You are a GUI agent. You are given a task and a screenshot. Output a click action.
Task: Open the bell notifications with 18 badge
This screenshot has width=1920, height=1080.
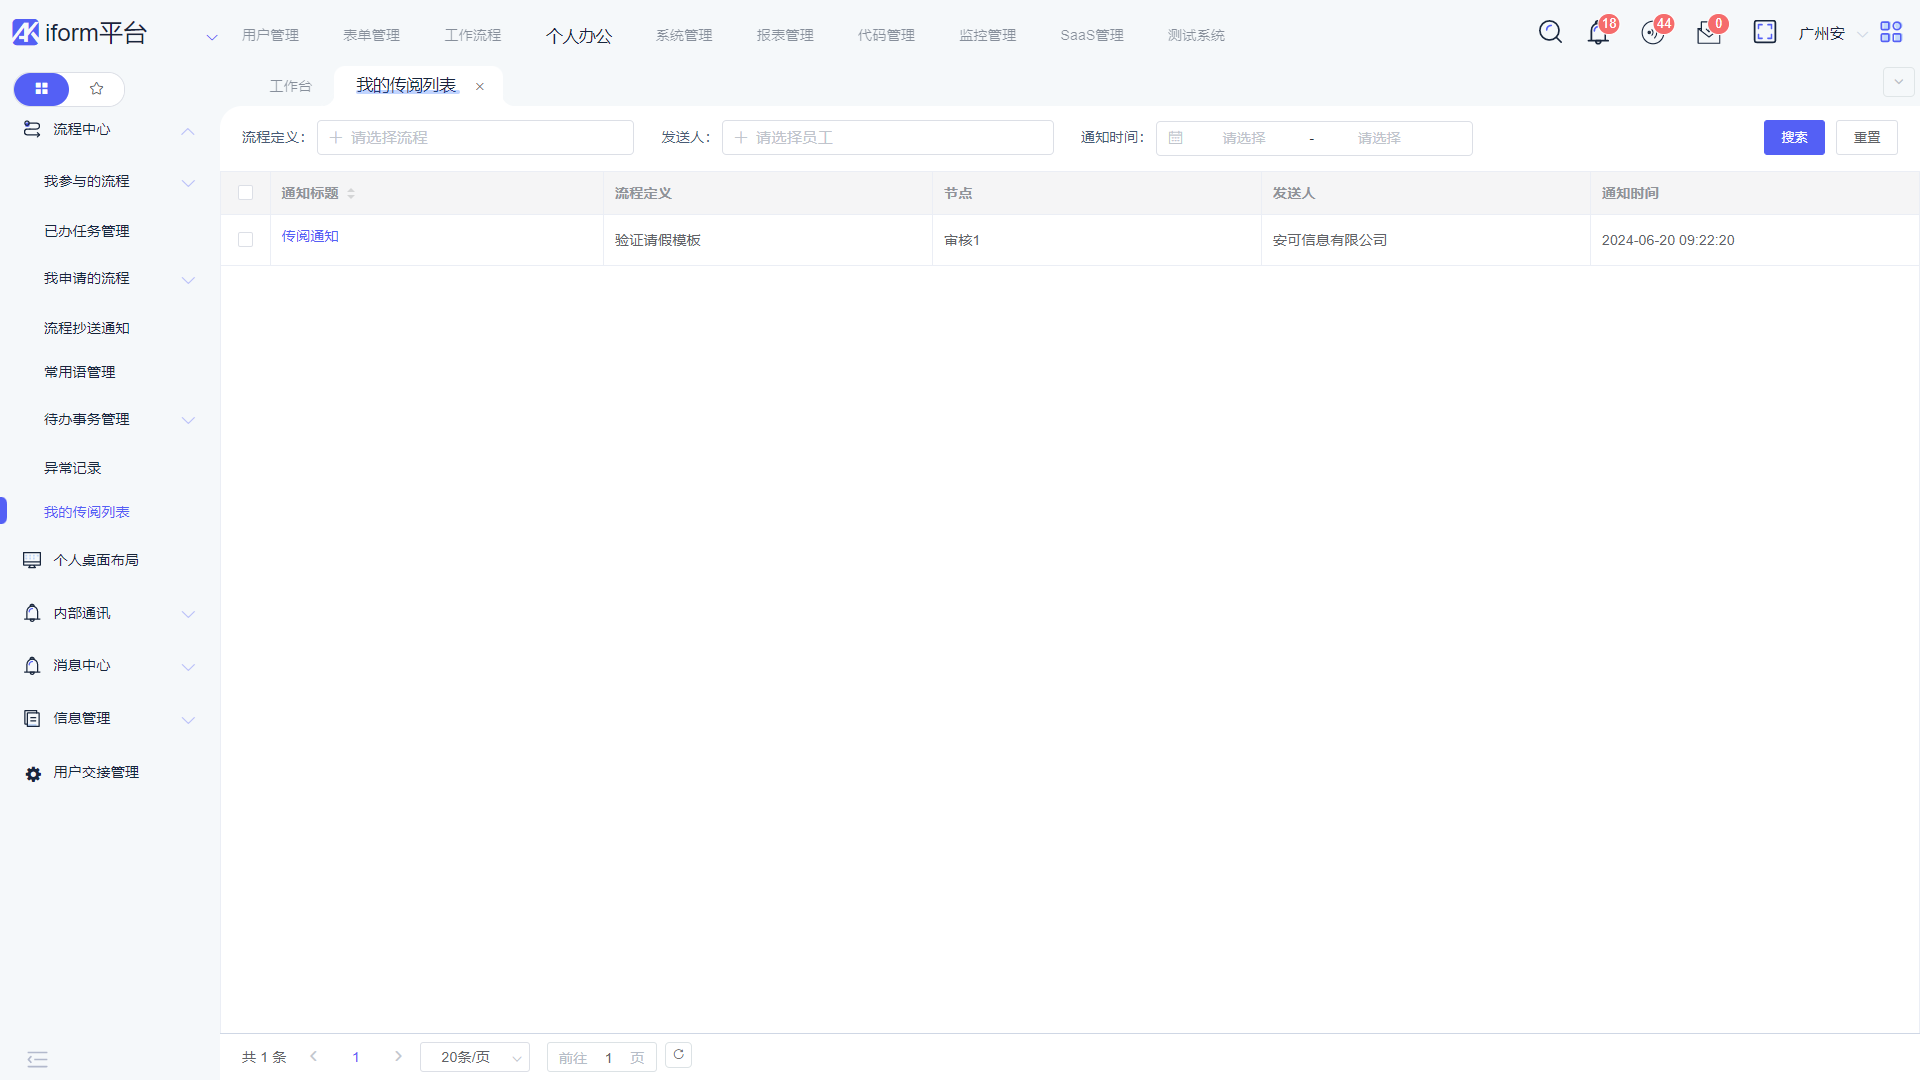coord(1598,33)
